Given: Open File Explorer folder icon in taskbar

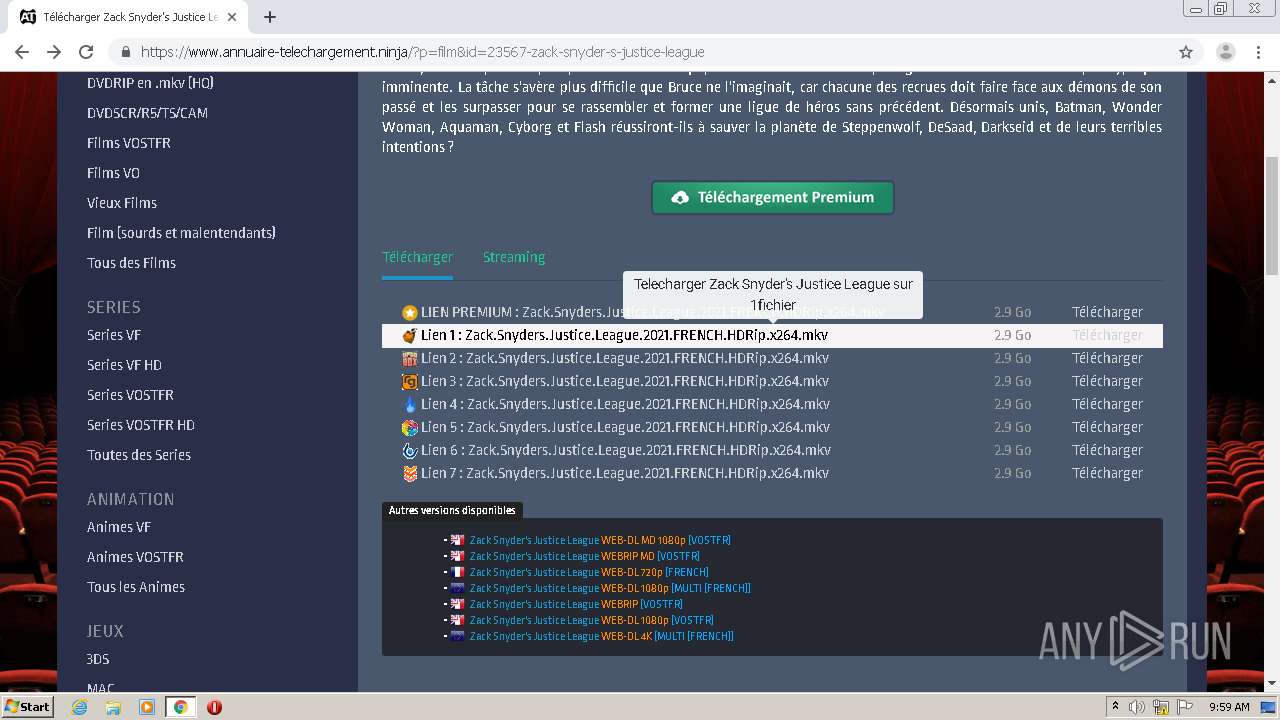Looking at the screenshot, I should point(113,707).
